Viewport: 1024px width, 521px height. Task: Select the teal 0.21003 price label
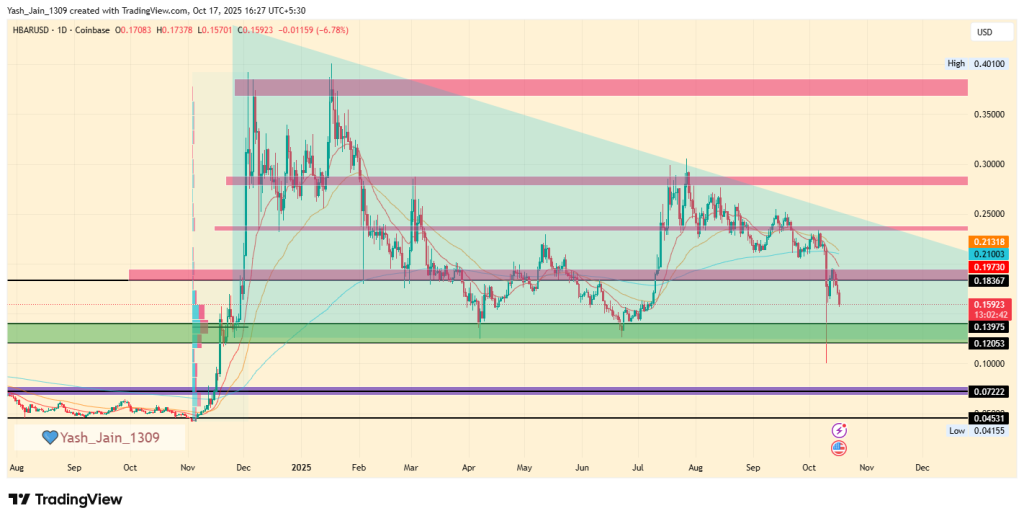(989, 256)
